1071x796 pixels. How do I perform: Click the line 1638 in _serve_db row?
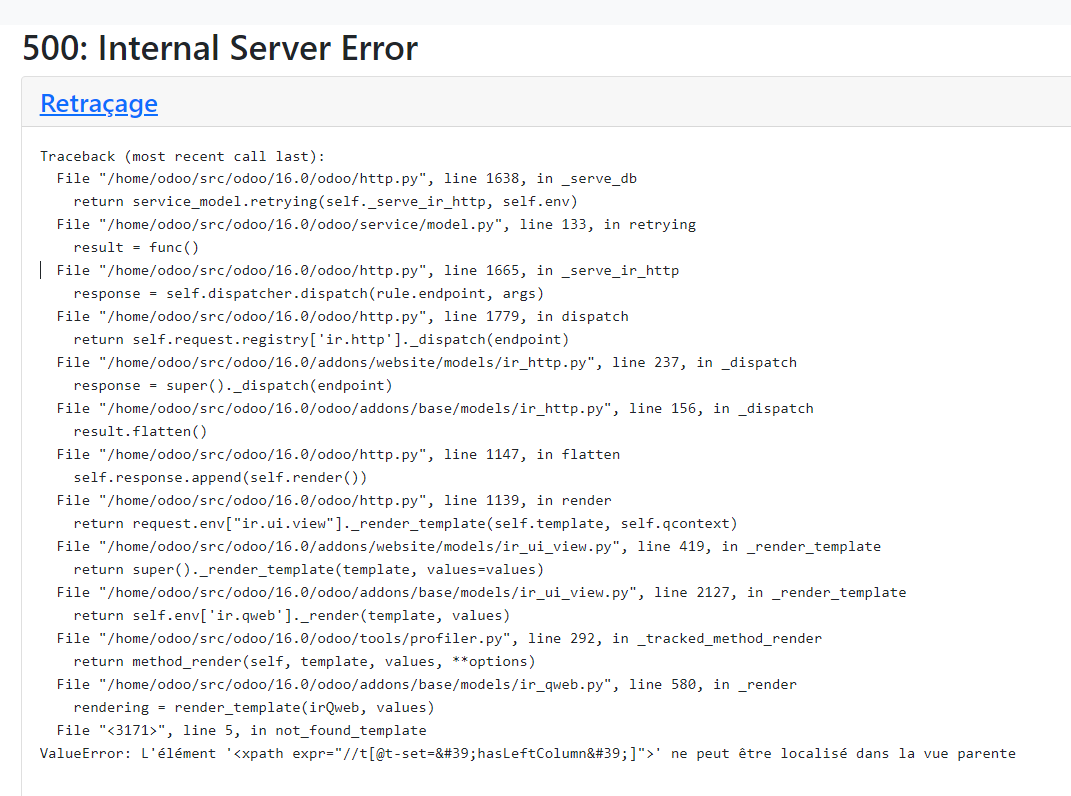347,179
